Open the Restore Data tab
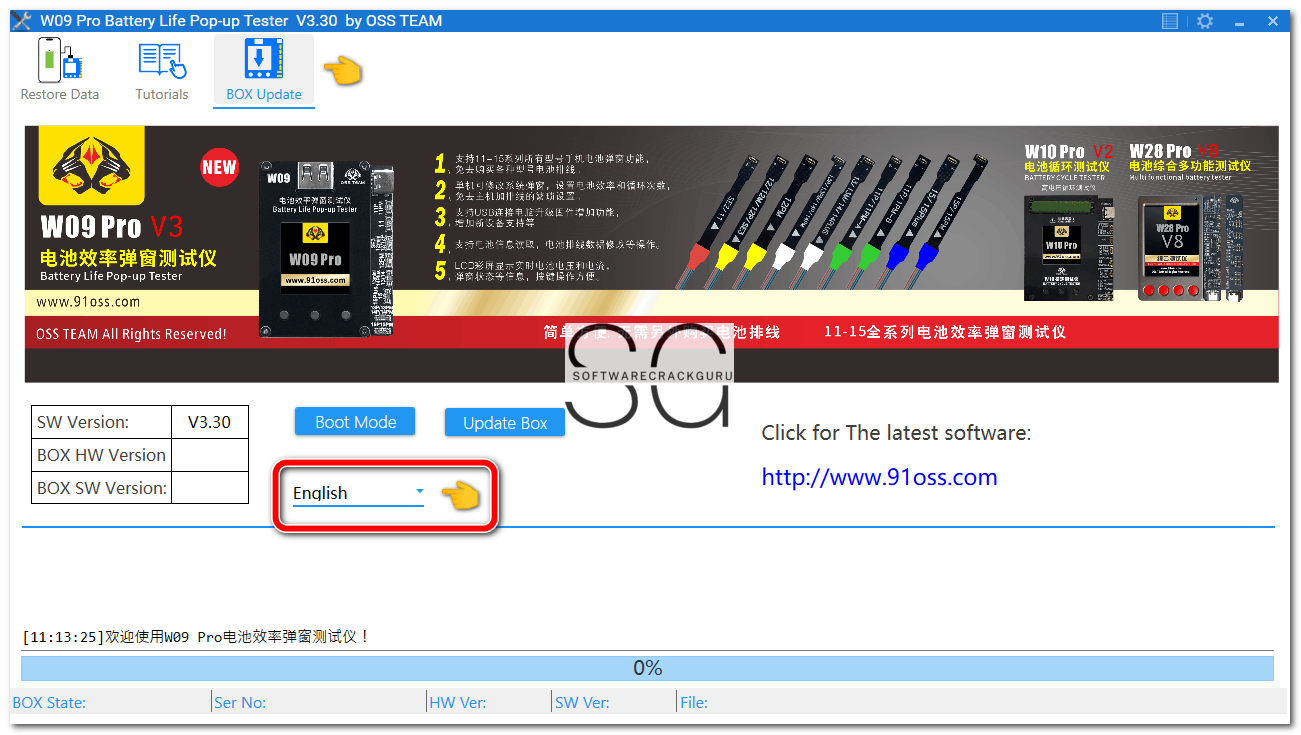The width and height of the screenshot is (1301, 735). (x=60, y=70)
